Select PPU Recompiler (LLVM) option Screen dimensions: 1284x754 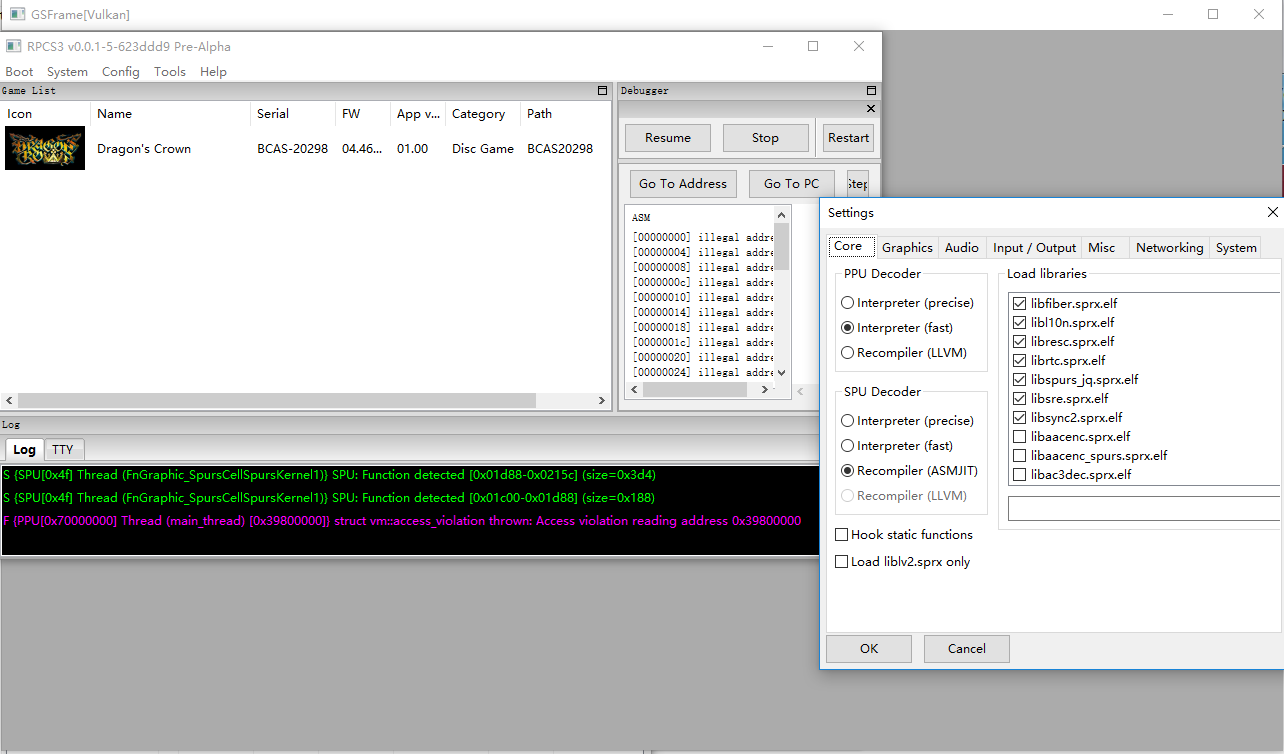click(848, 353)
